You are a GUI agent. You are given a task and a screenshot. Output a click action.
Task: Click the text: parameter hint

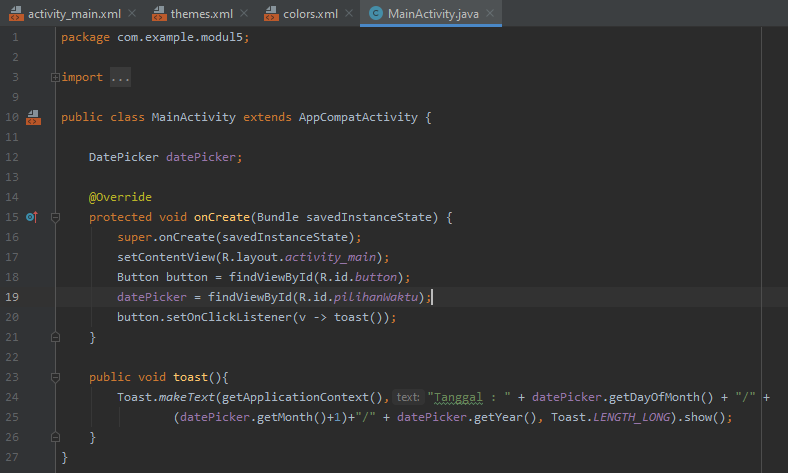click(x=408, y=397)
